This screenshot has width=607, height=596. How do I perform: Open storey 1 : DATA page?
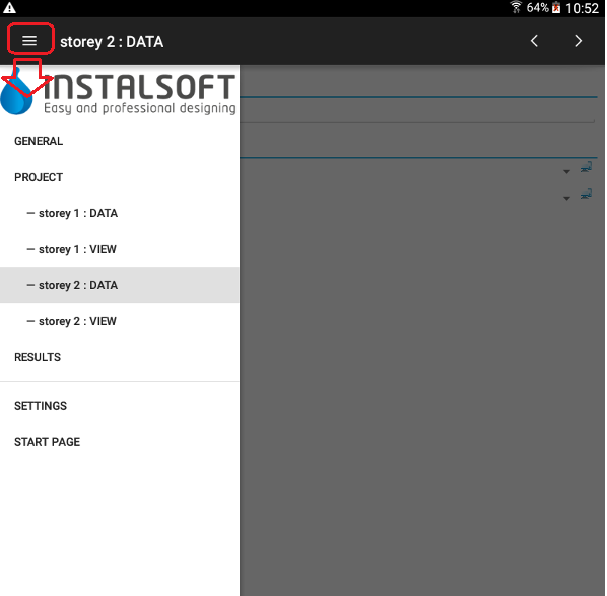coord(78,214)
